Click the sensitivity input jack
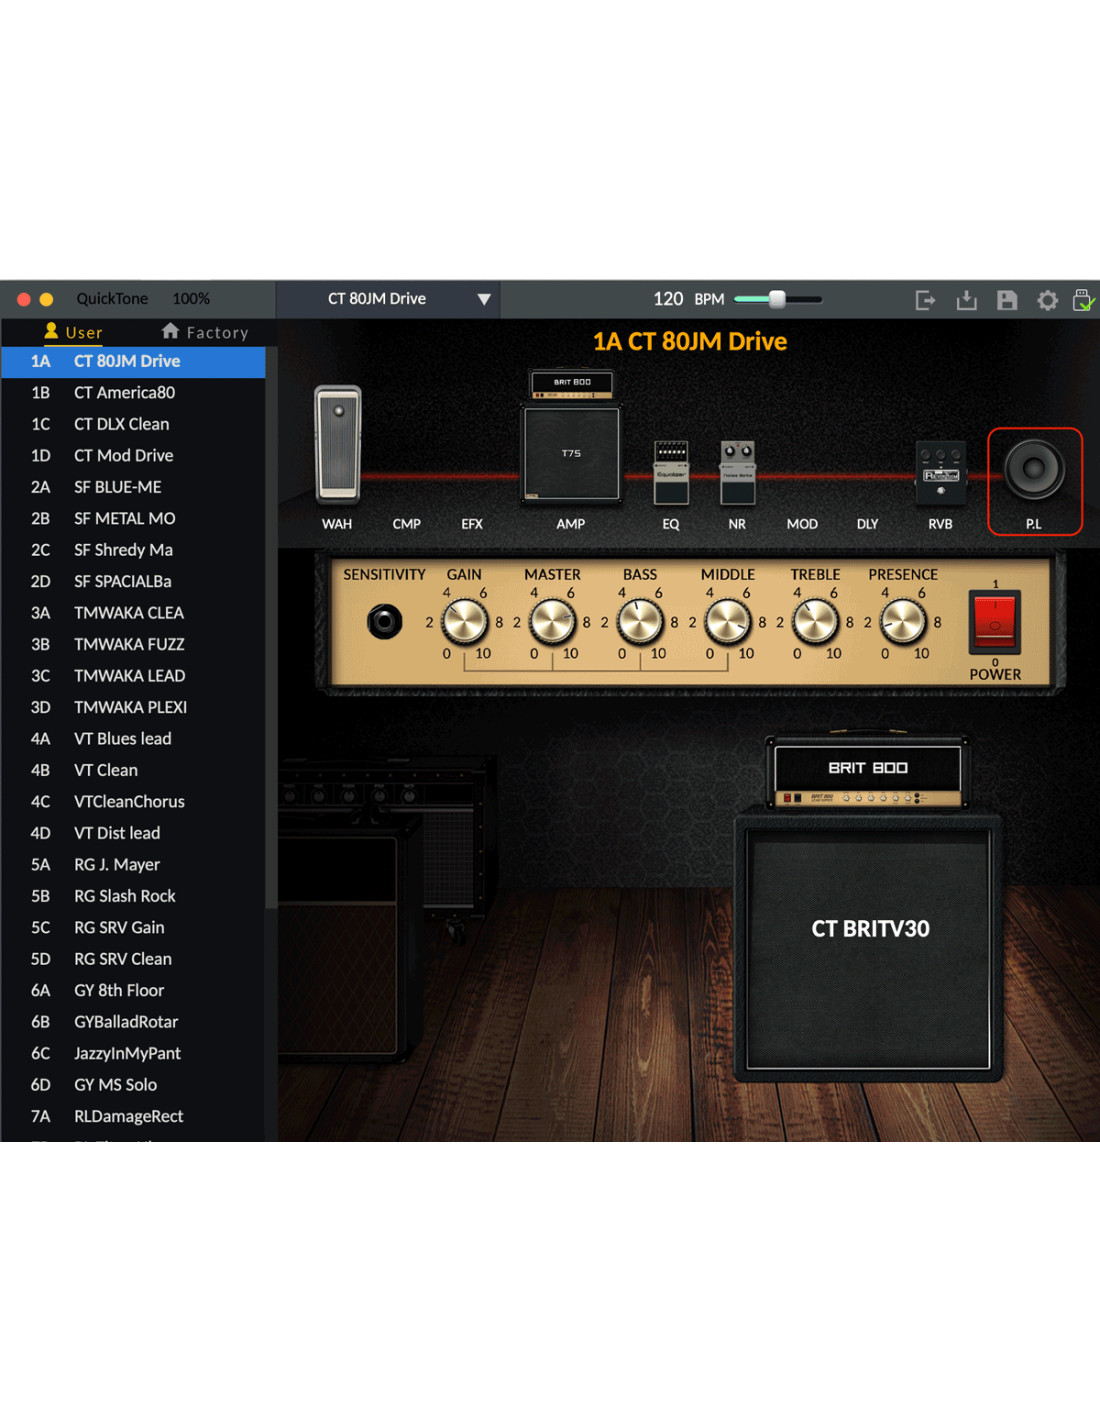This screenshot has height=1422, width=1100. click(x=384, y=622)
